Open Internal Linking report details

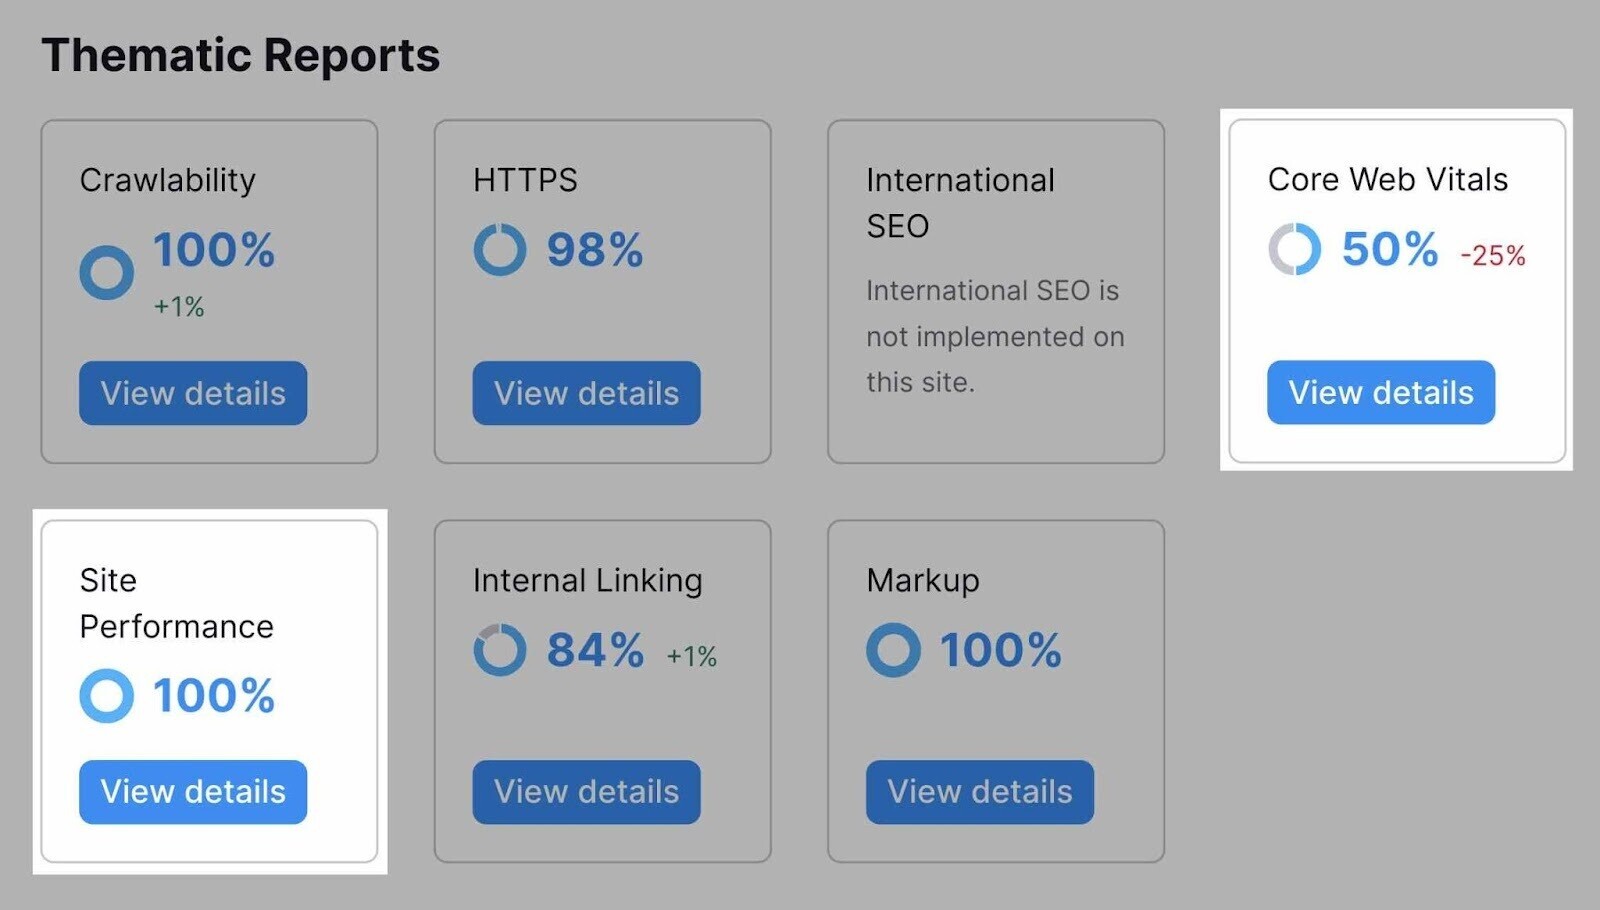point(586,792)
